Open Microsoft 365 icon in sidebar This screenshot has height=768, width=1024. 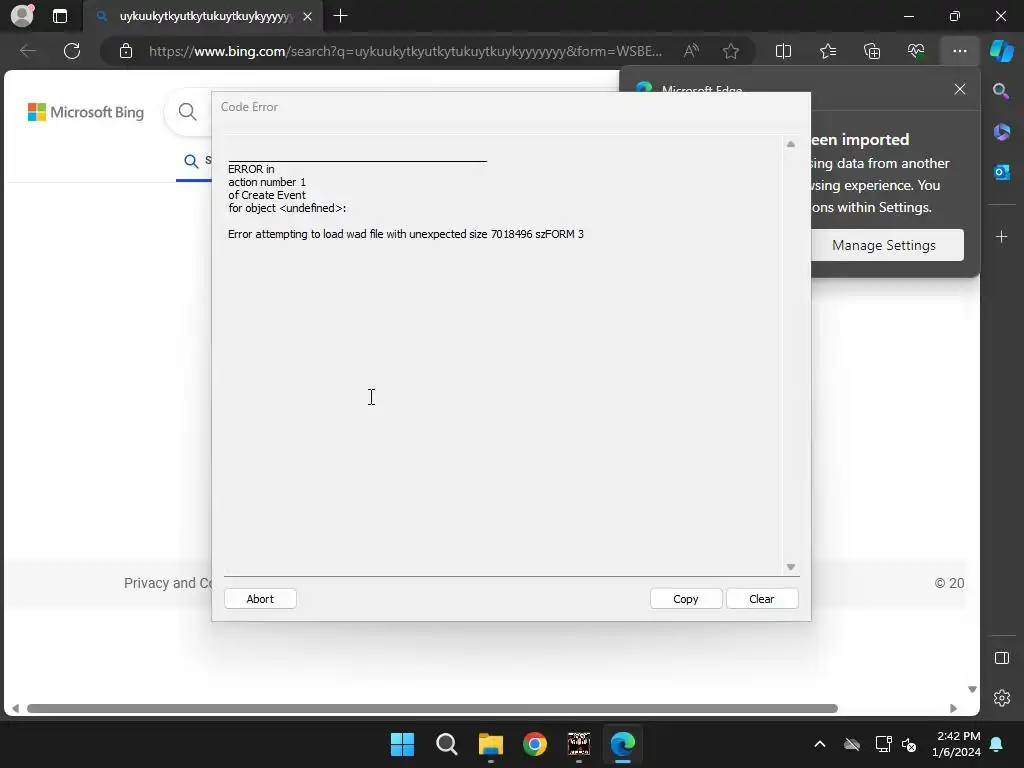click(1002, 132)
